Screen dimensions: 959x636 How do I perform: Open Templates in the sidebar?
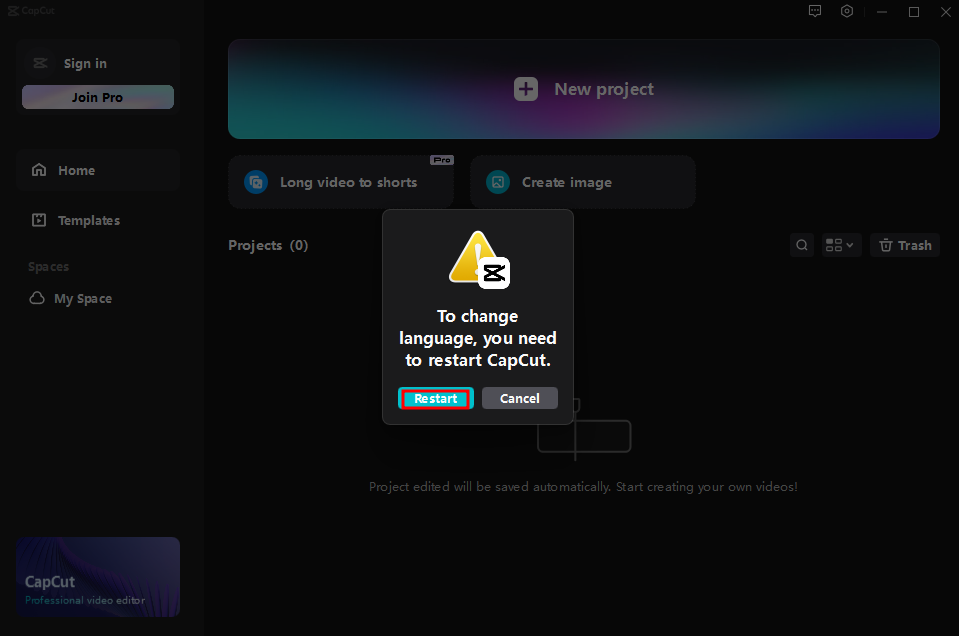[x=98, y=220]
